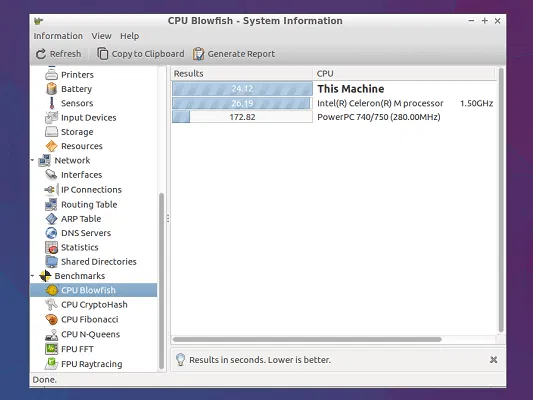Viewport: 533px width, 400px height.
Task: Select 'Intel(R) Celeron(R) M processor' row
Action: pos(380,103)
